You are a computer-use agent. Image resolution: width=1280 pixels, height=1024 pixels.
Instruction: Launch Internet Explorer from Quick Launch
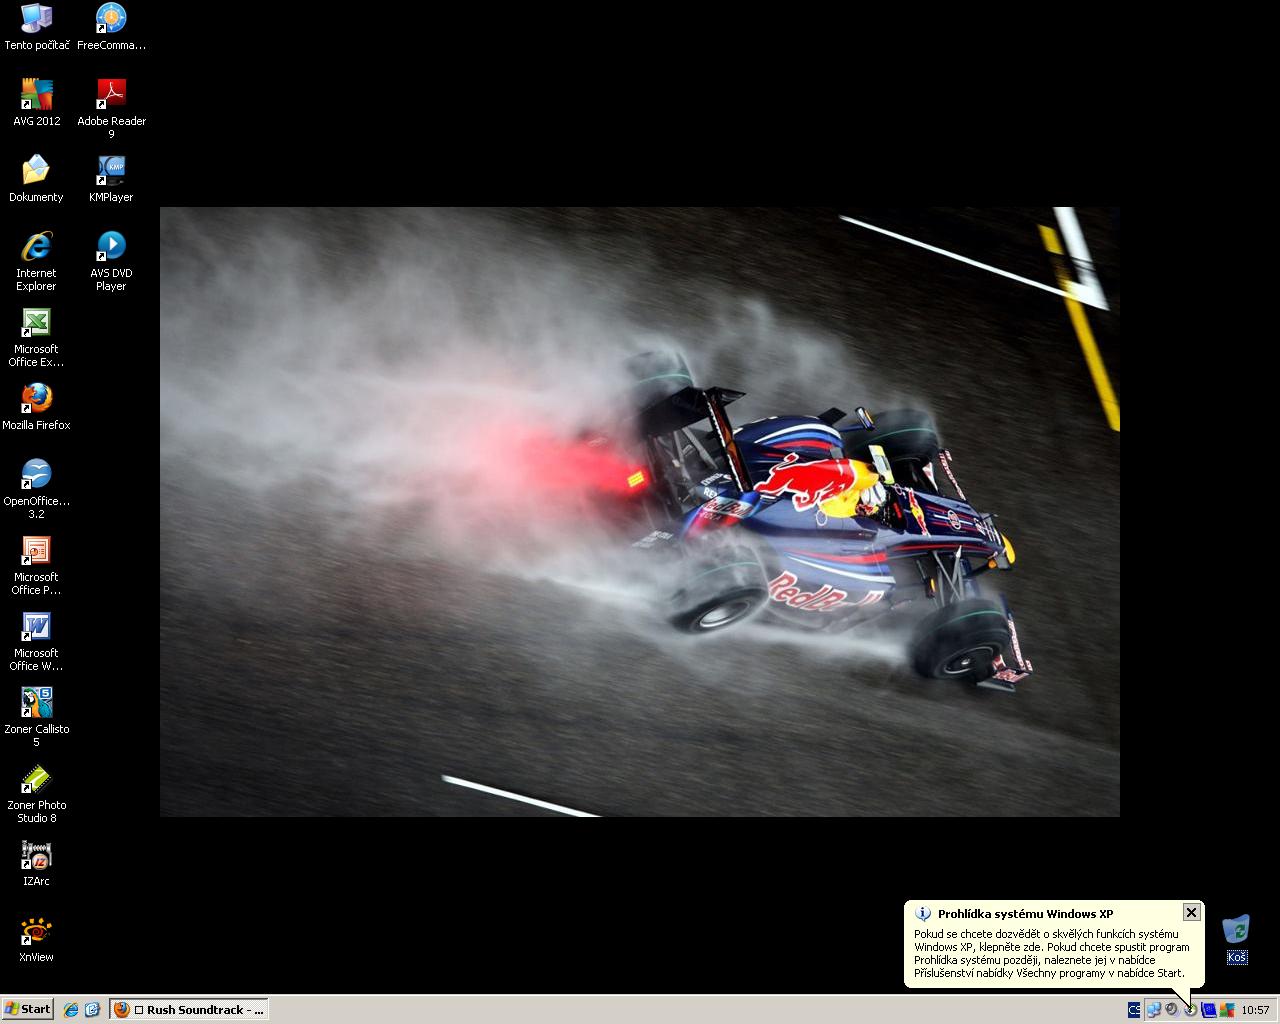coord(71,1010)
